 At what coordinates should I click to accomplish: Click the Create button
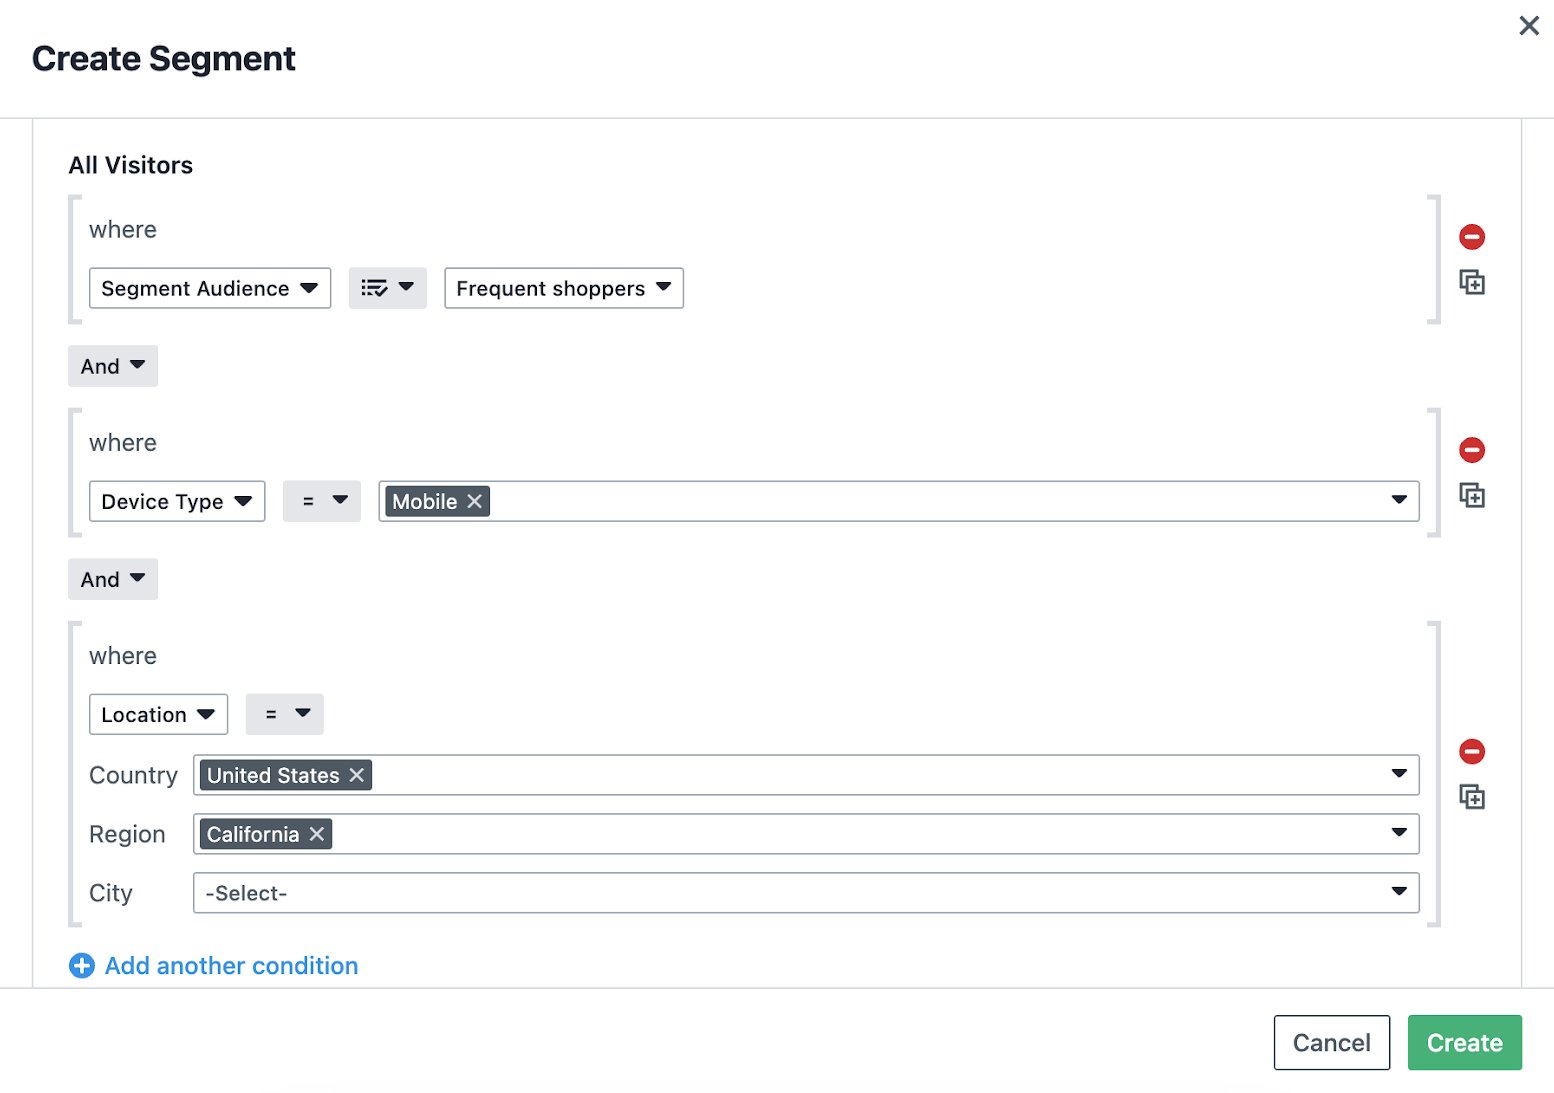1465,1043
